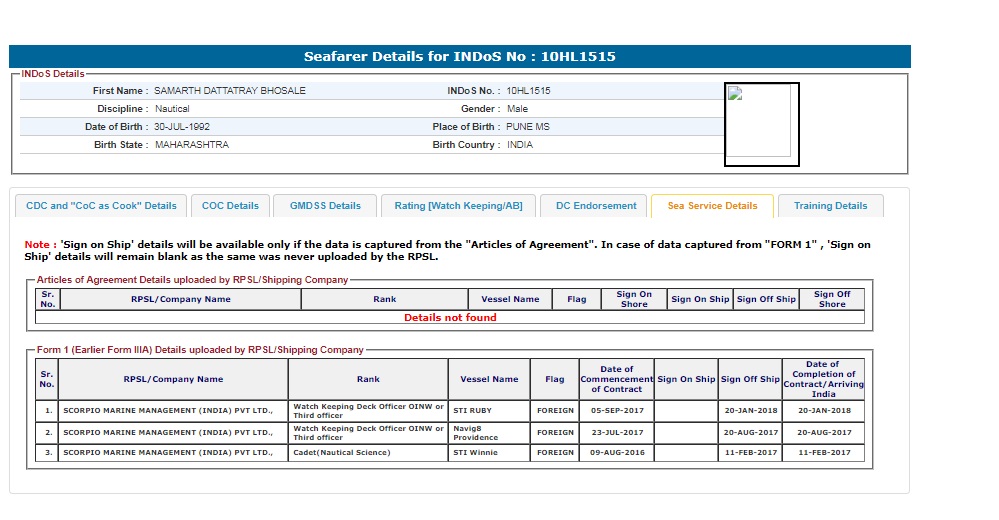Click the INDoS No. value 10HL1515
Screen dimensions: 999x520
coord(528,91)
